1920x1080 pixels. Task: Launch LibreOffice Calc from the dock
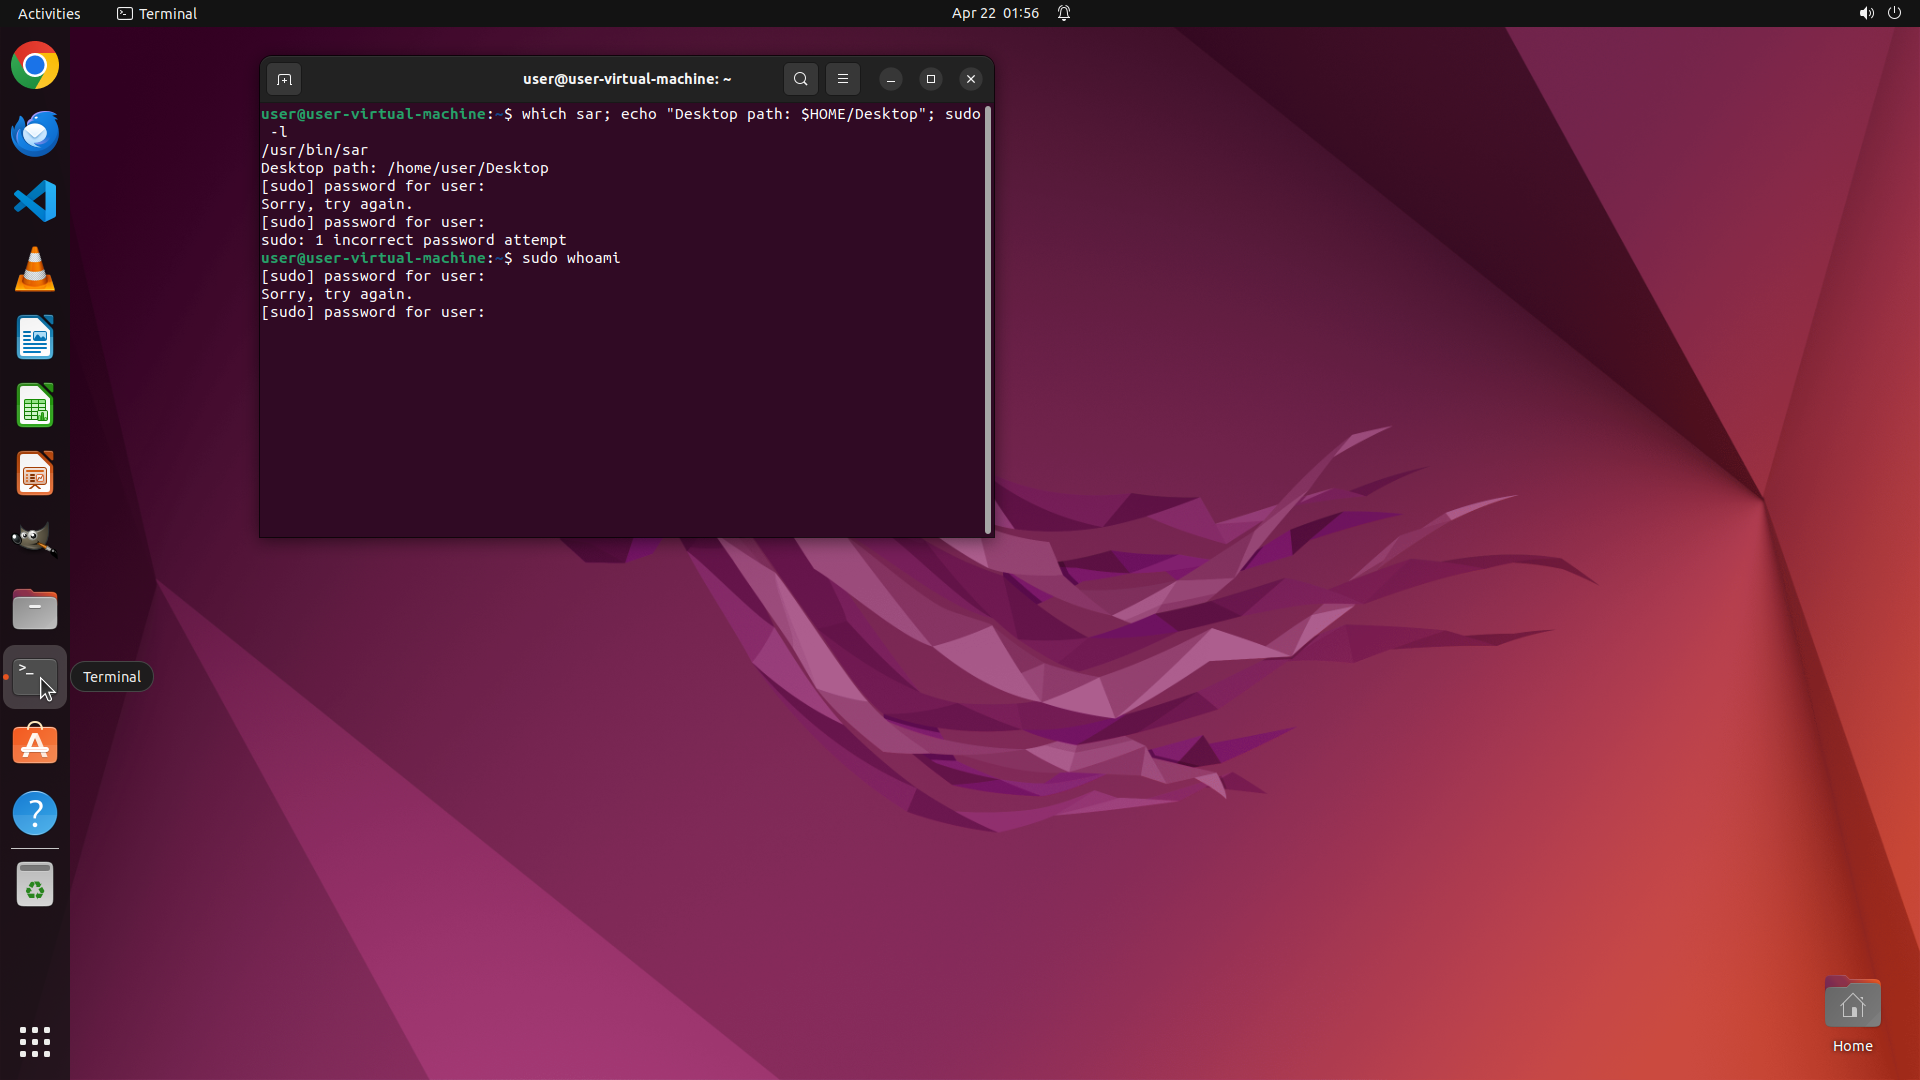pos(35,406)
